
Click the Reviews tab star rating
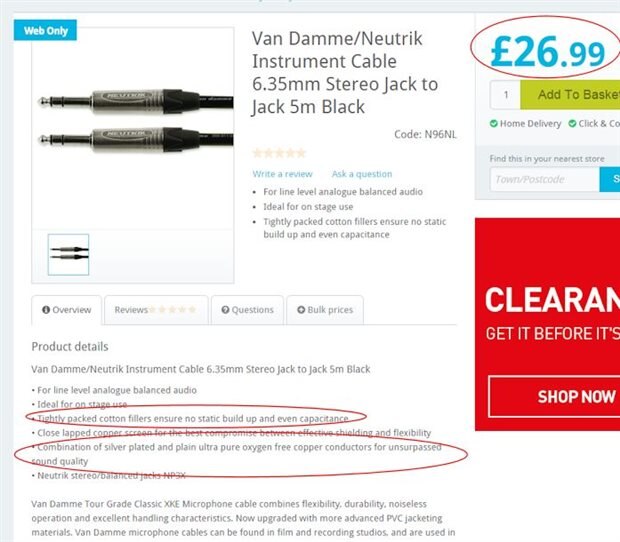point(172,310)
